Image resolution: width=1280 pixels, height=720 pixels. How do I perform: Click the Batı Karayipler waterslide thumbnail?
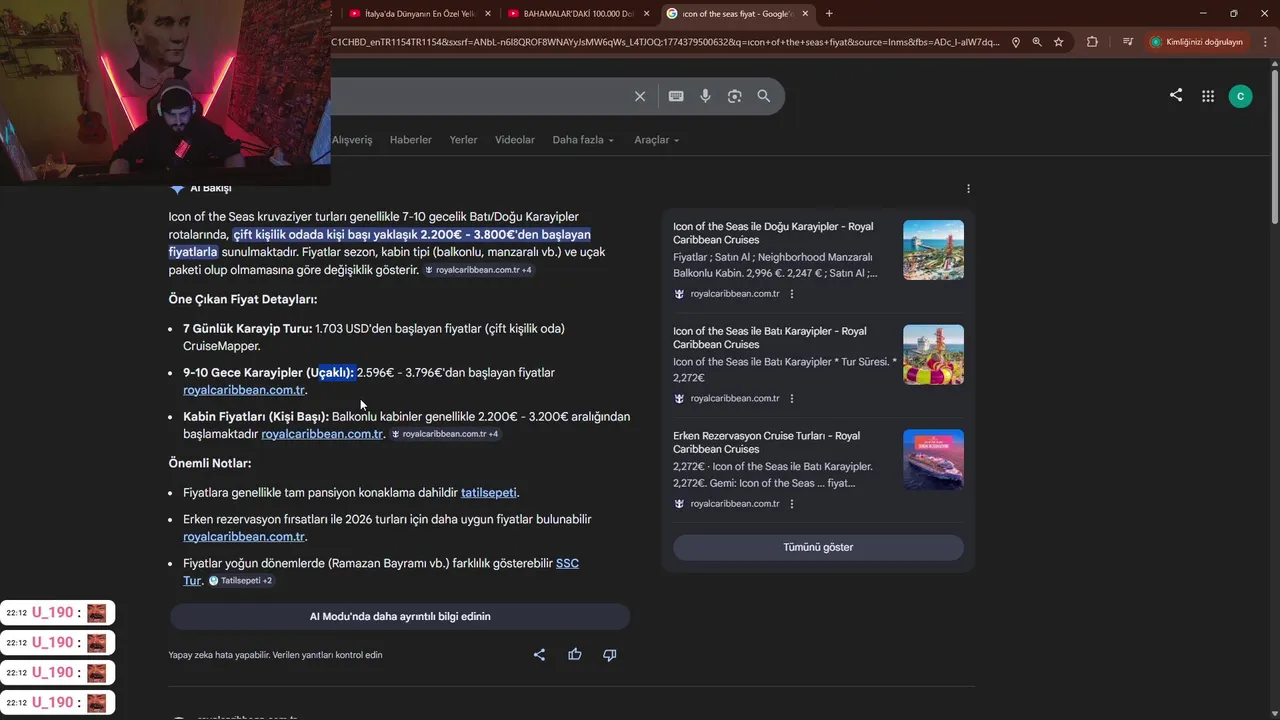pos(933,354)
